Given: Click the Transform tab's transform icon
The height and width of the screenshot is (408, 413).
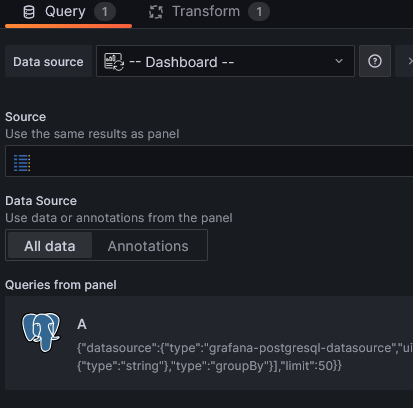Looking at the screenshot, I should point(156,12).
